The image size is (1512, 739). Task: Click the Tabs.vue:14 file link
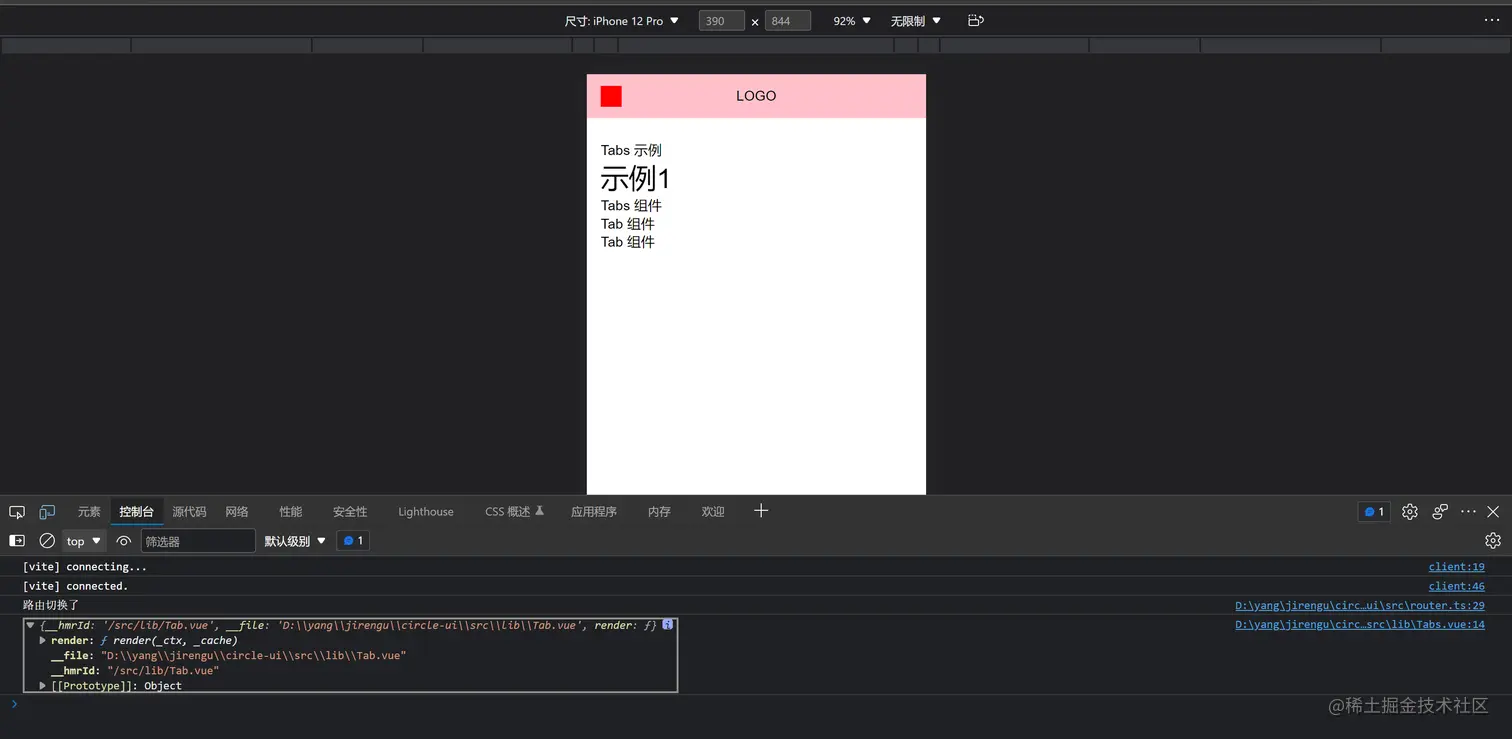[x=1360, y=624]
